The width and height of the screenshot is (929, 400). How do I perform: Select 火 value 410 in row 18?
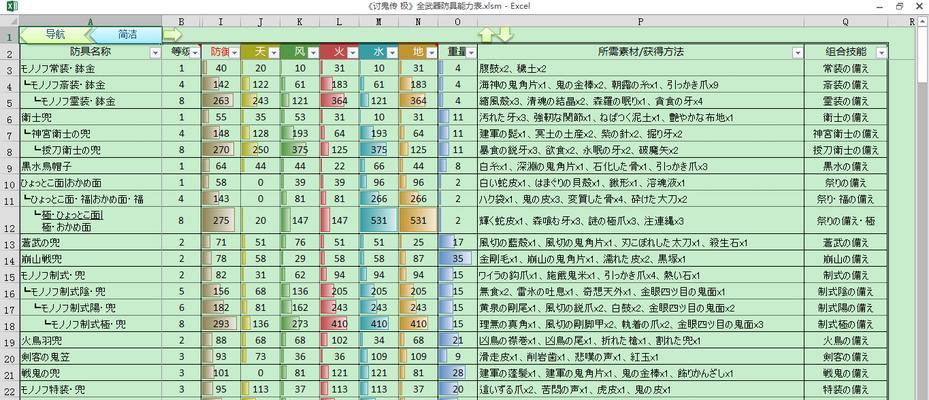click(339, 324)
